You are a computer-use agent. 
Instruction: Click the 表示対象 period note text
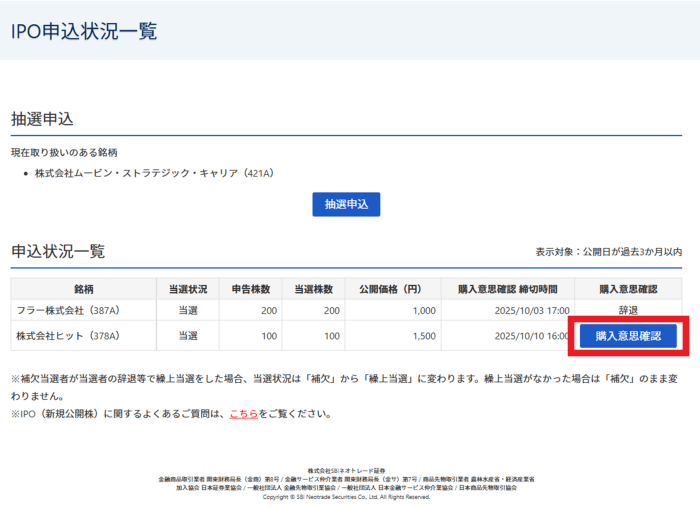[x=608, y=252]
